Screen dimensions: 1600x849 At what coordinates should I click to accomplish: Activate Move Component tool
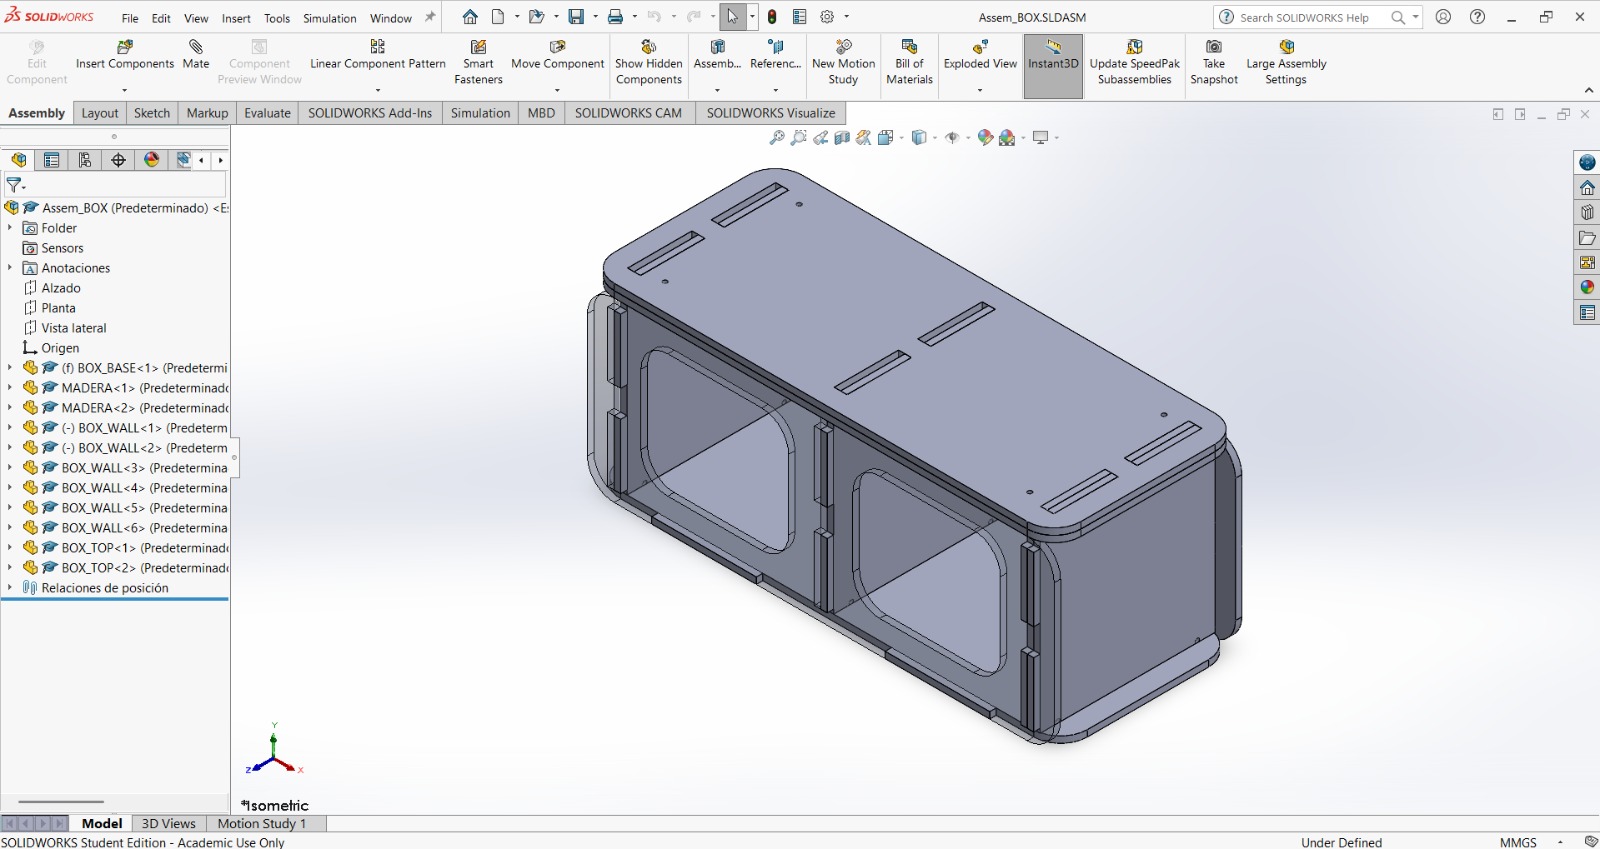click(558, 56)
